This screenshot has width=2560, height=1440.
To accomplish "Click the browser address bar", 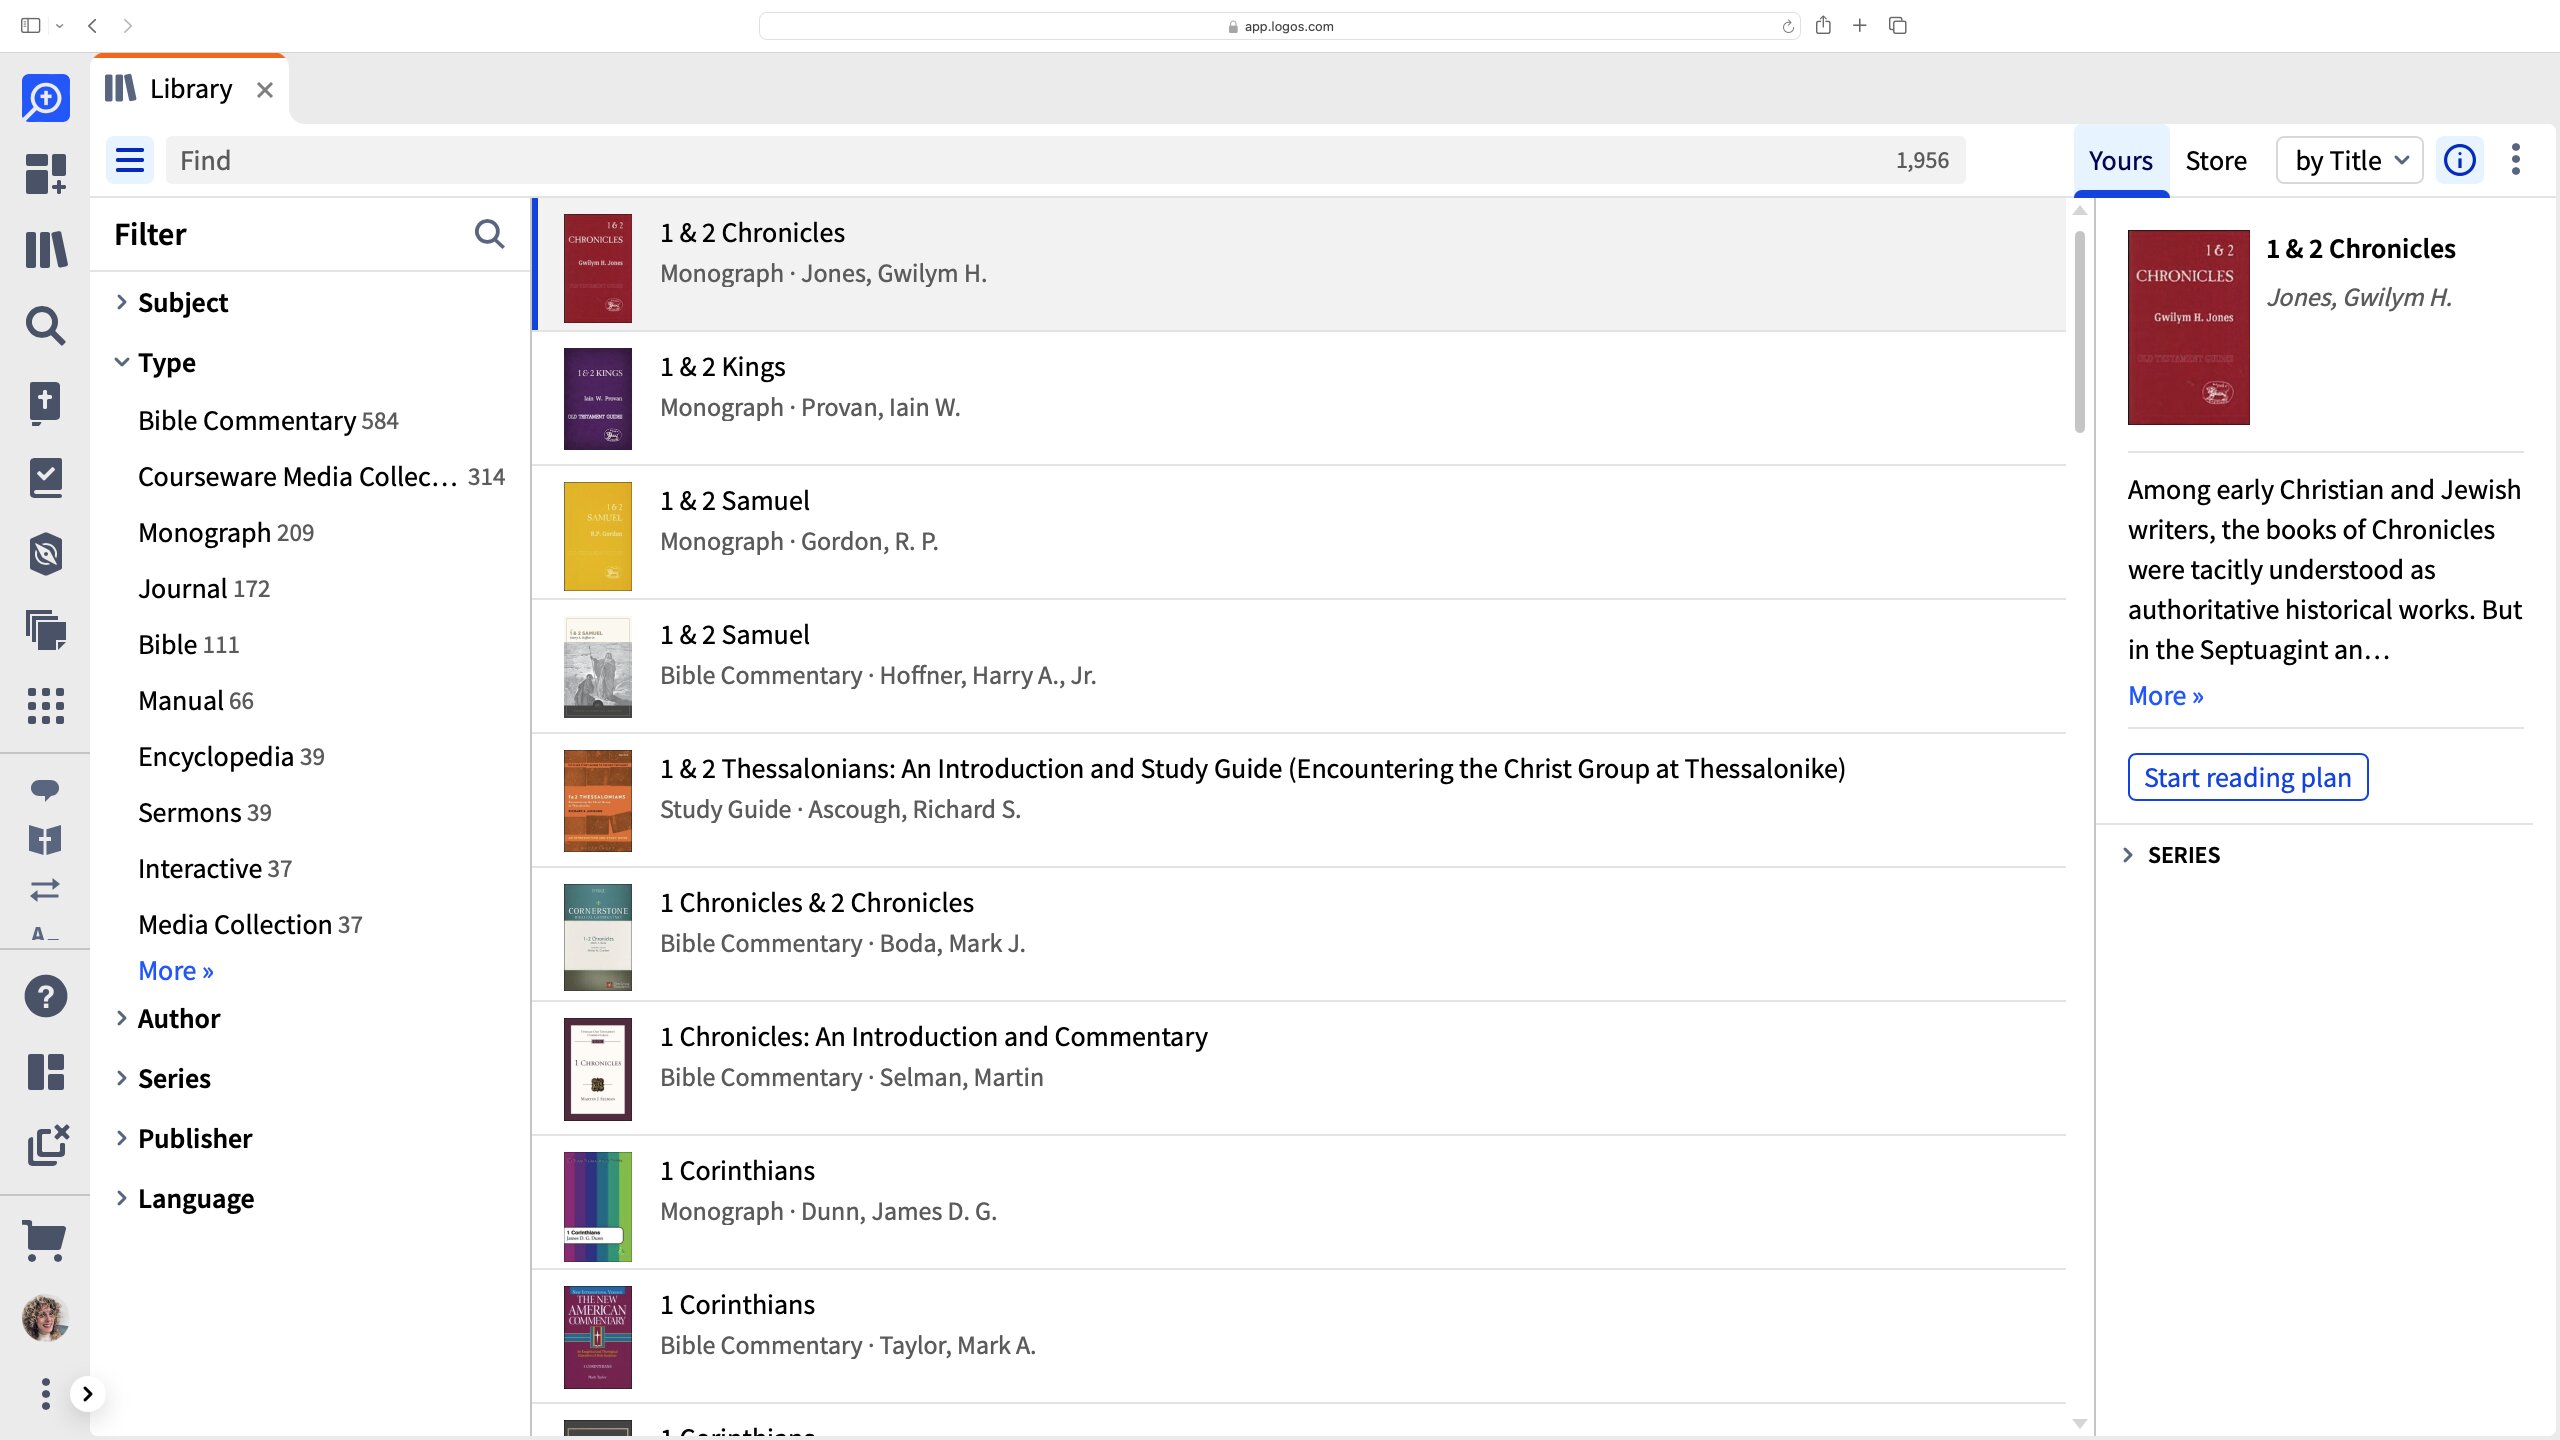I will [1280, 26].
